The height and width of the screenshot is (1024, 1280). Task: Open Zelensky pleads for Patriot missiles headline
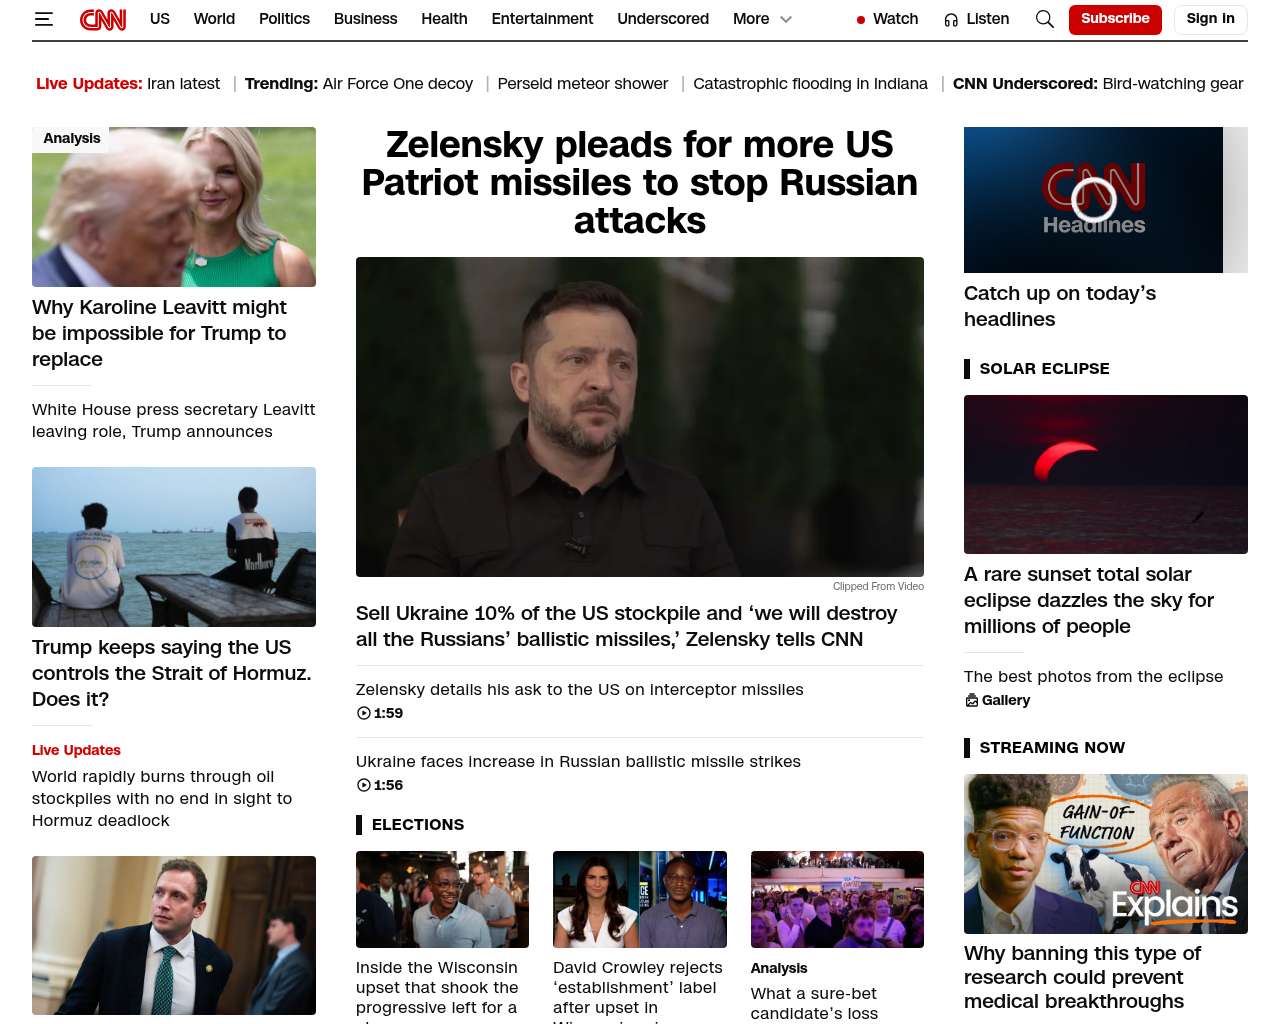[x=640, y=183]
